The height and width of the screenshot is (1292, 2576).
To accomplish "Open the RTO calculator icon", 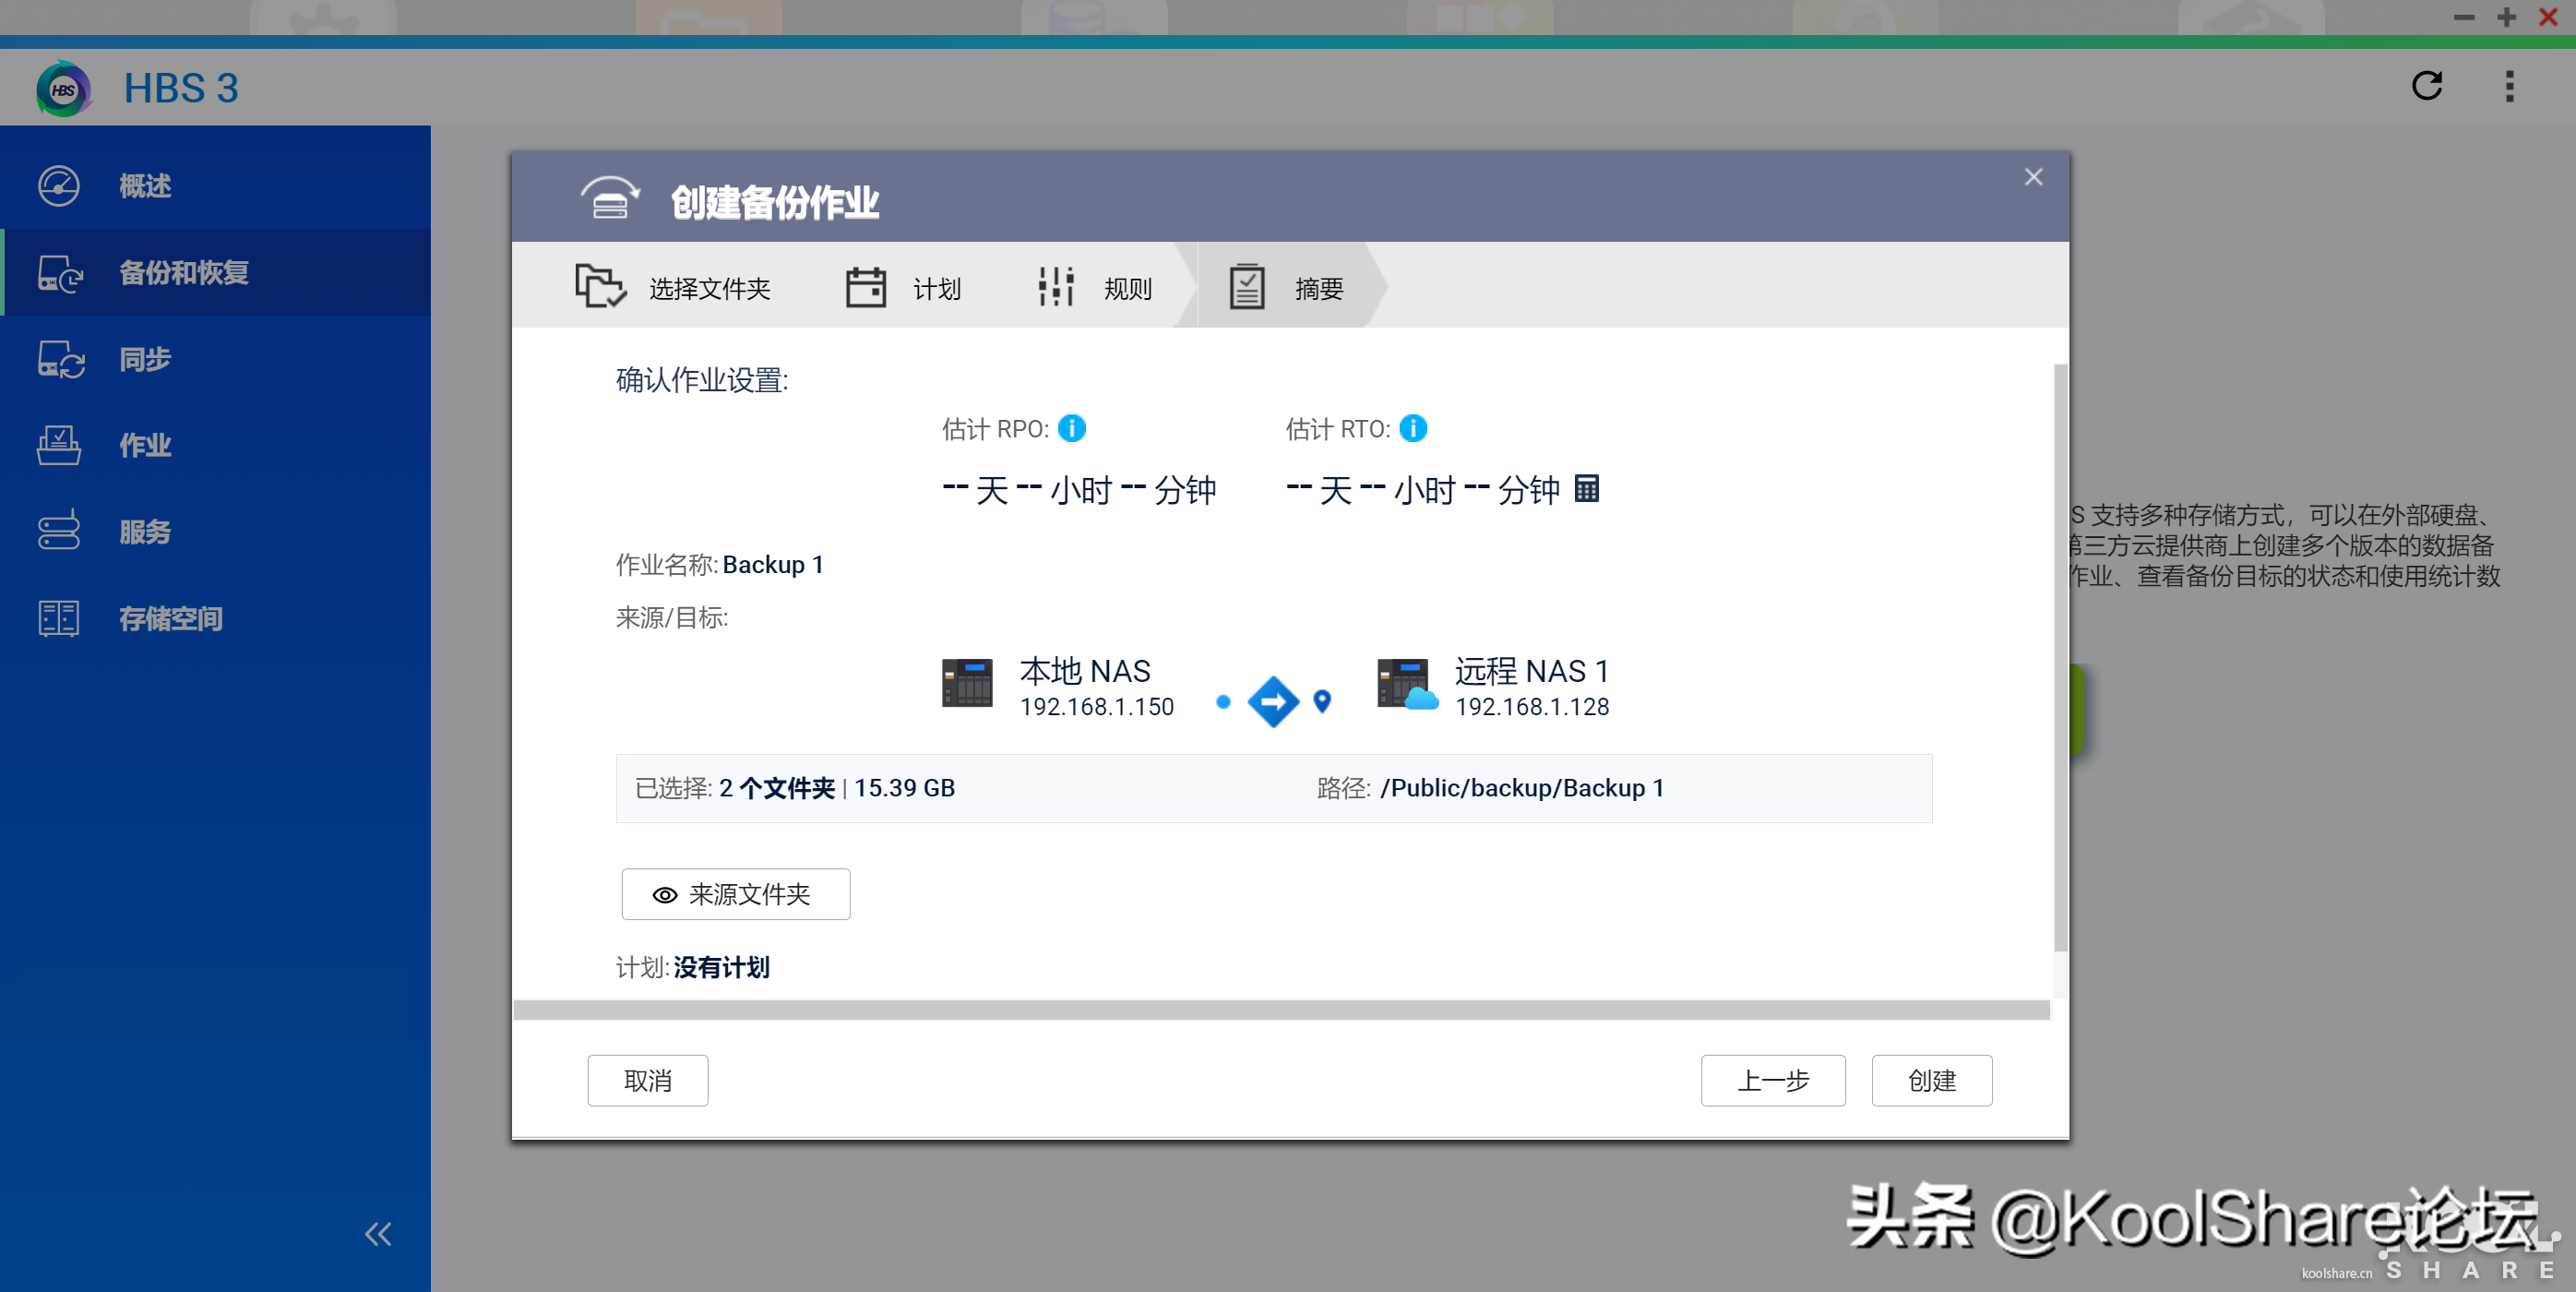I will (1586, 489).
